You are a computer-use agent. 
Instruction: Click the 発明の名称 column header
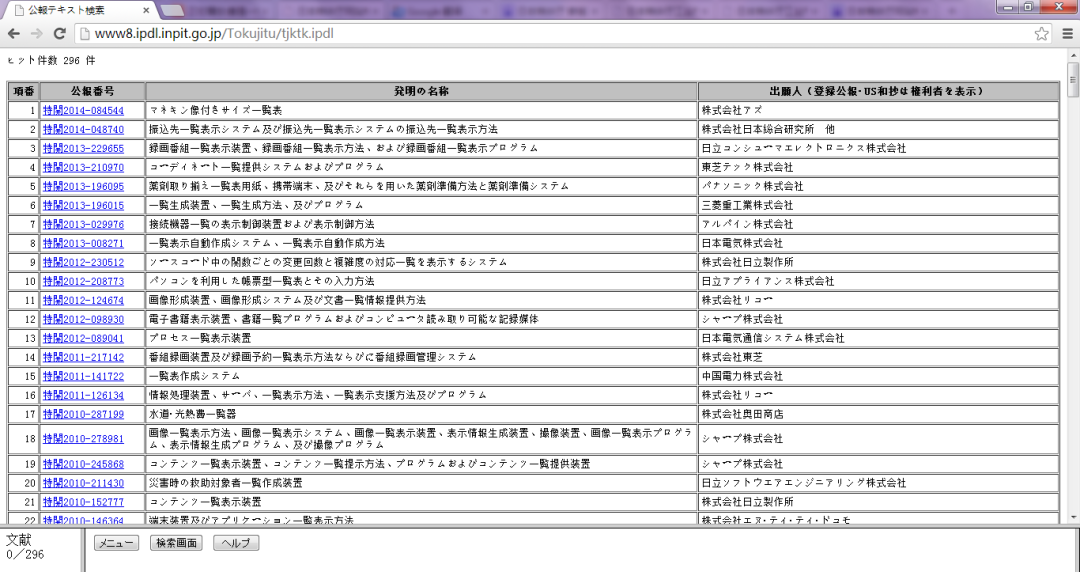click(422, 91)
